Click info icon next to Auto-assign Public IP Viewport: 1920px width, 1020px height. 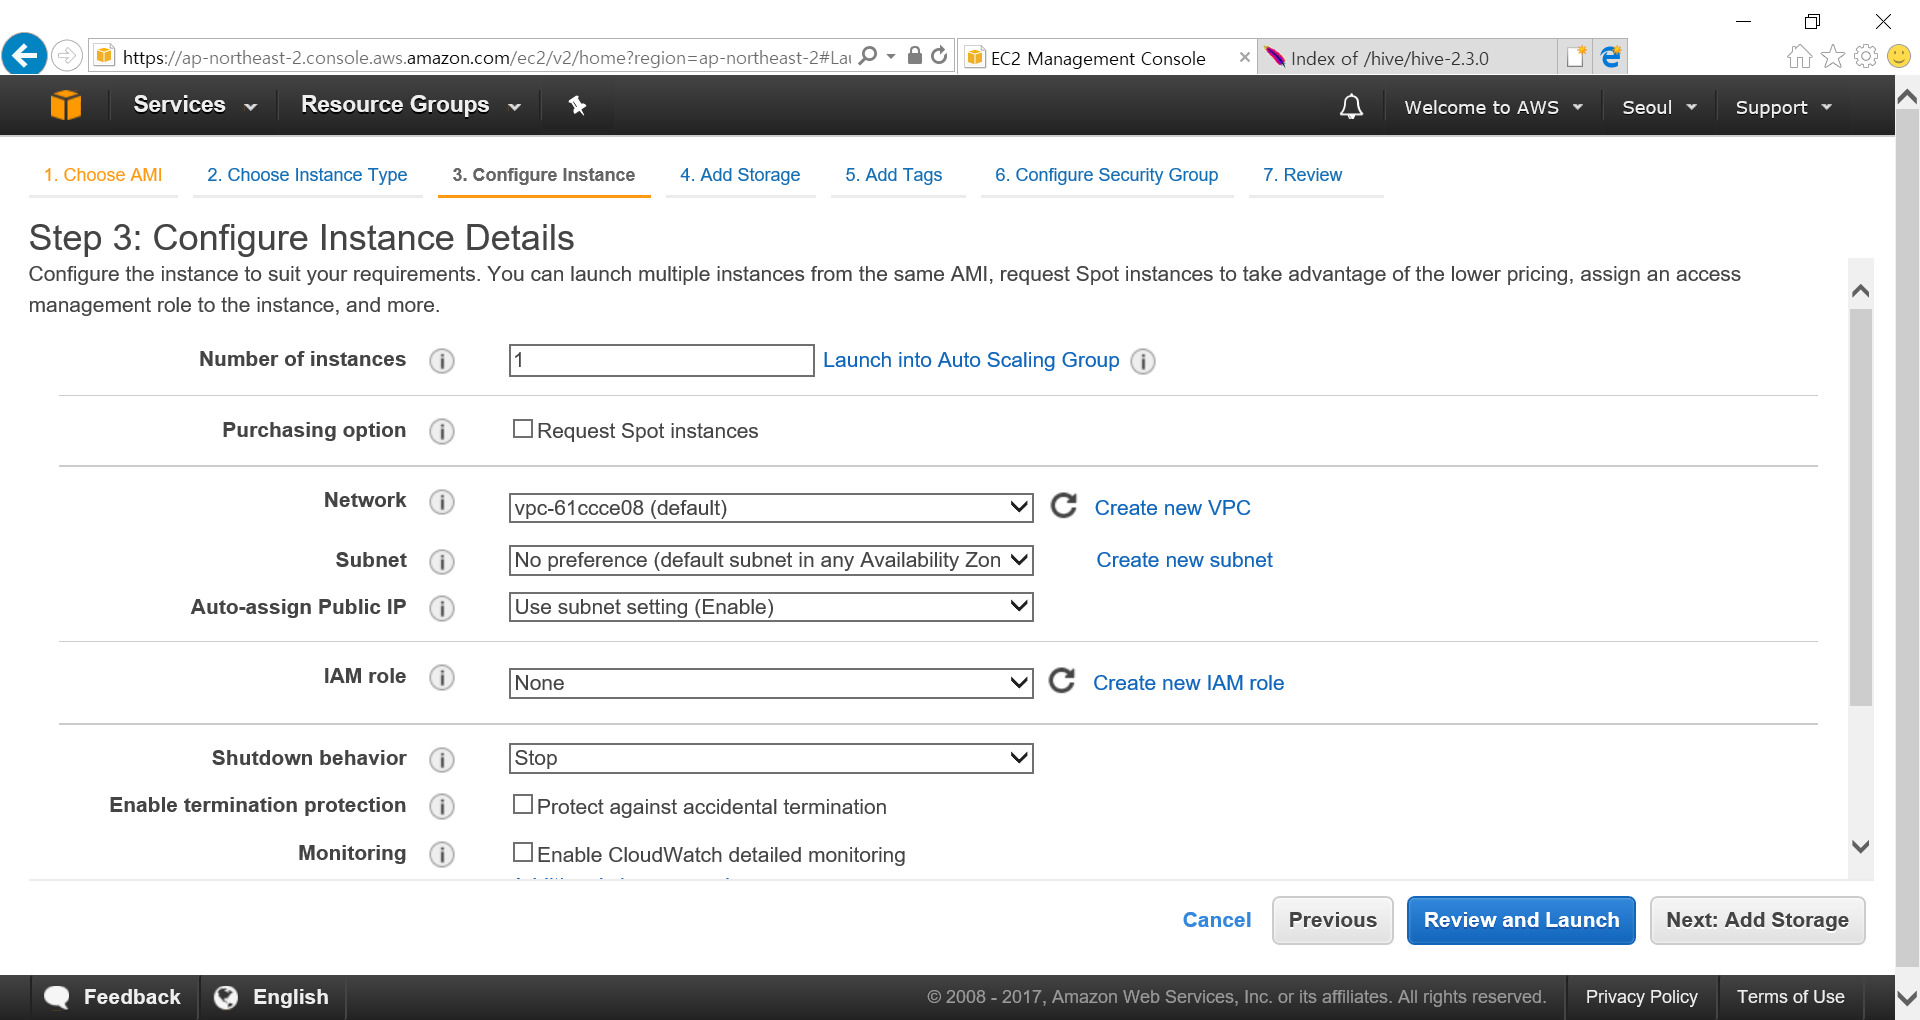click(442, 608)
